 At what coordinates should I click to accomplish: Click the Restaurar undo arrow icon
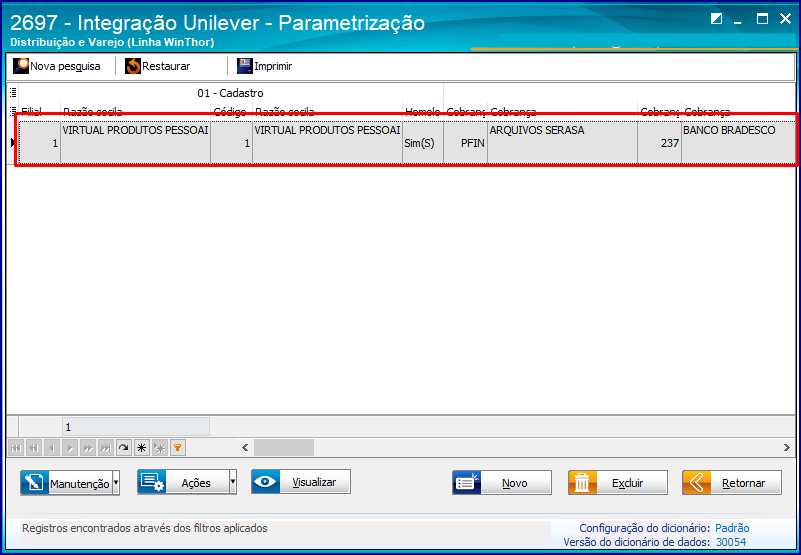tap(133, 66)
